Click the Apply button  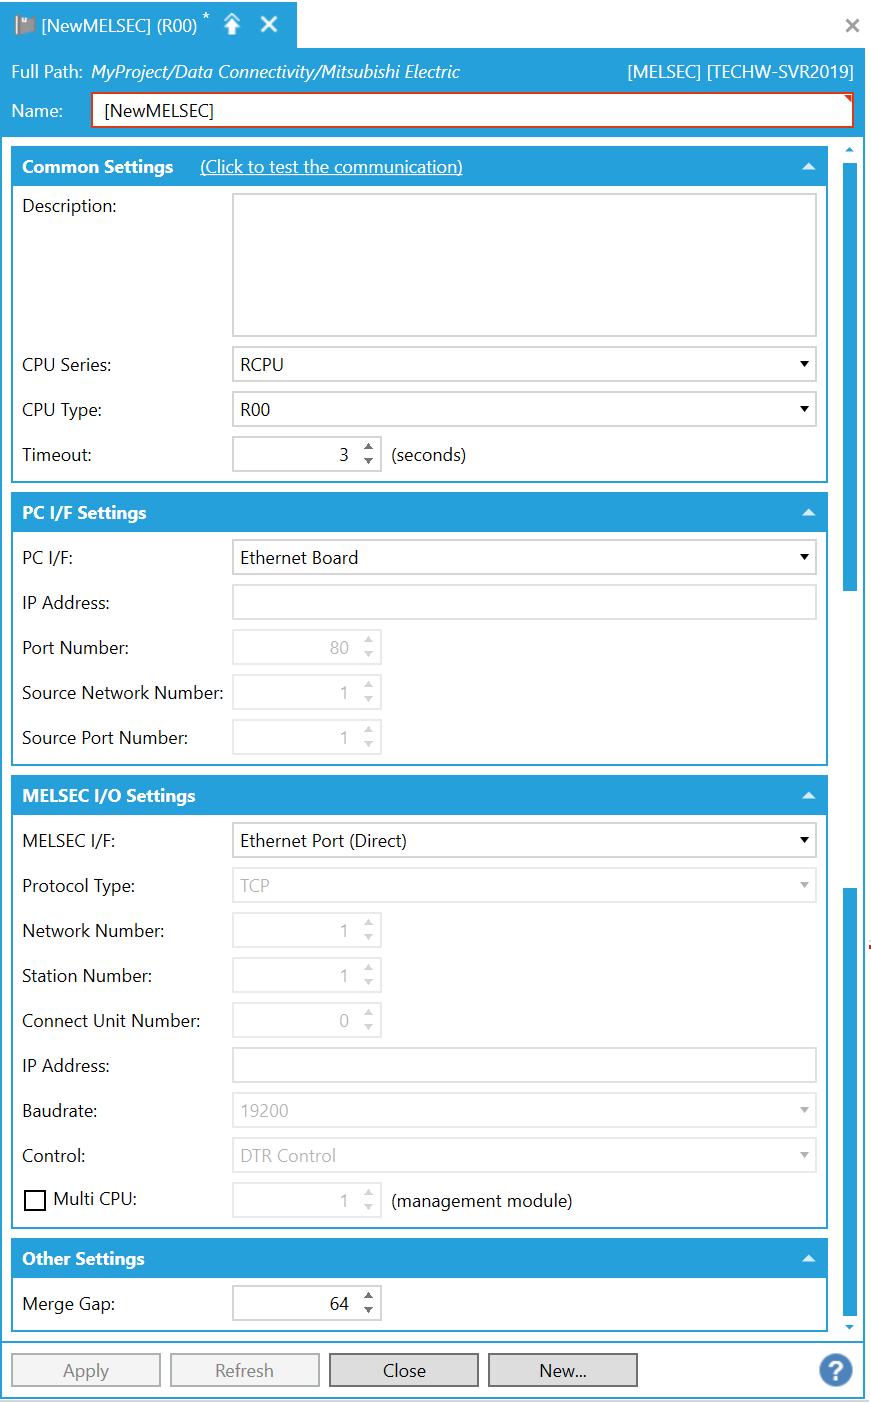[x=86, y=1370]
